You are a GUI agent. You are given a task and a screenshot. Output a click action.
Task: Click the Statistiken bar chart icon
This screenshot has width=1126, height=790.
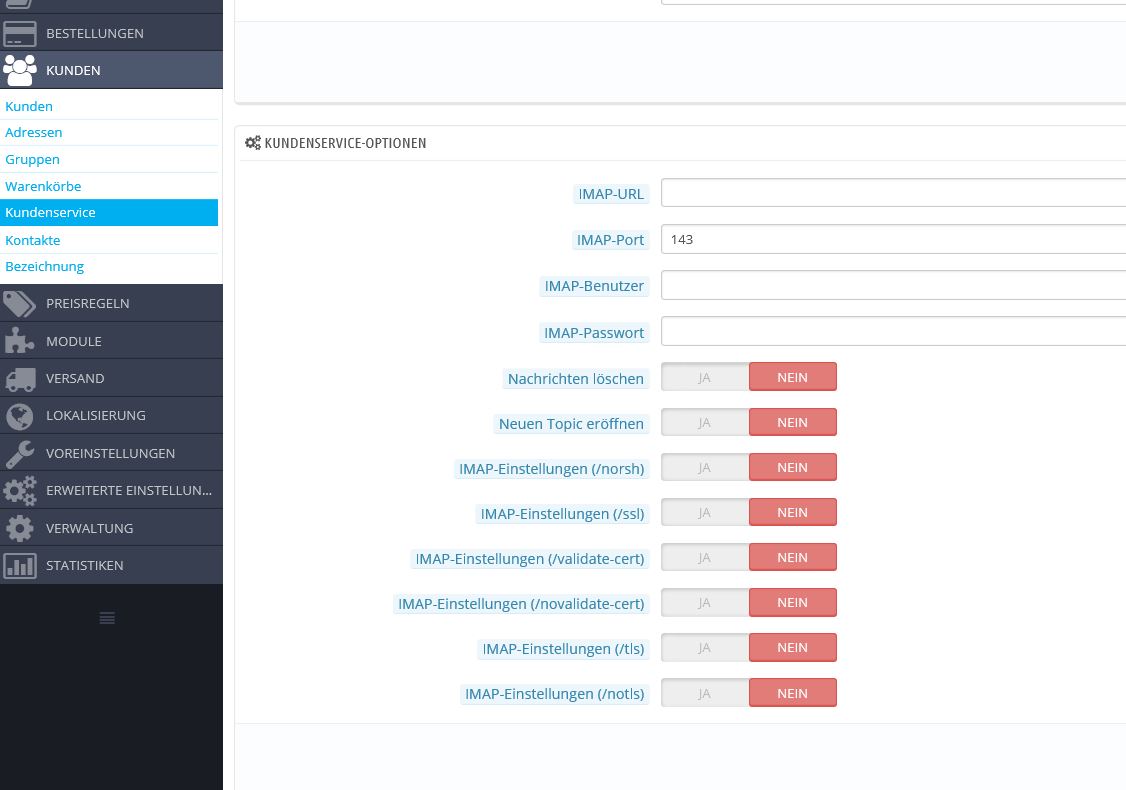point(19,565)
